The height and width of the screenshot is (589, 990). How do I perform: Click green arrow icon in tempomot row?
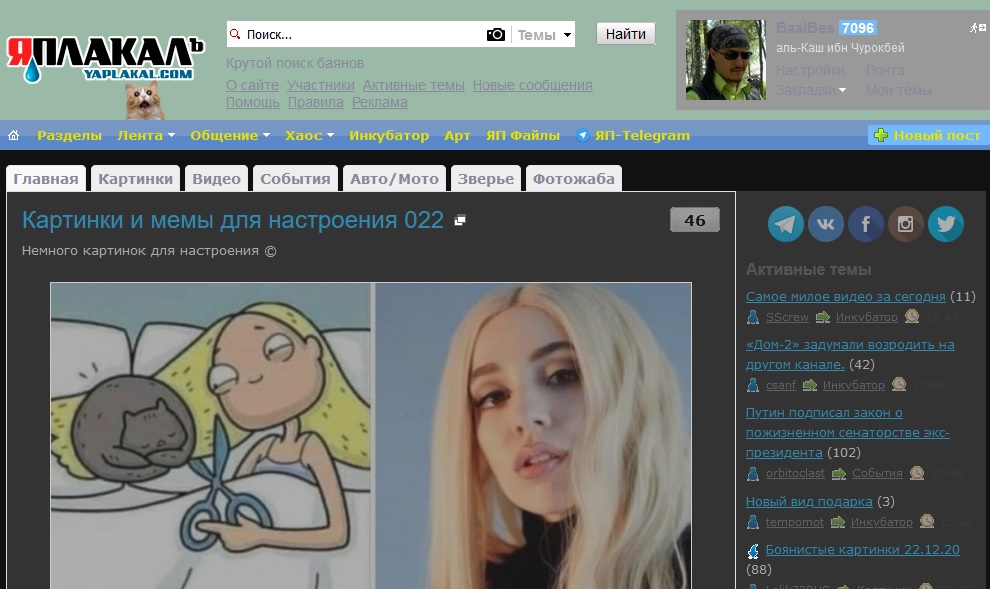[838, 522]
